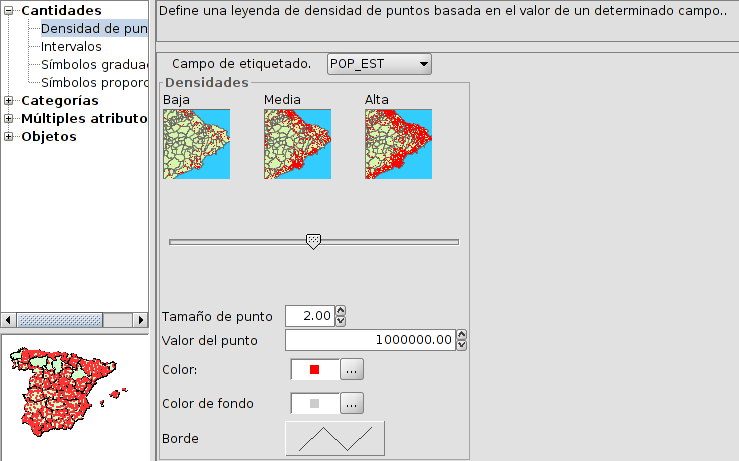
Task: Click the red point color swatch
Action: (314, 370)
